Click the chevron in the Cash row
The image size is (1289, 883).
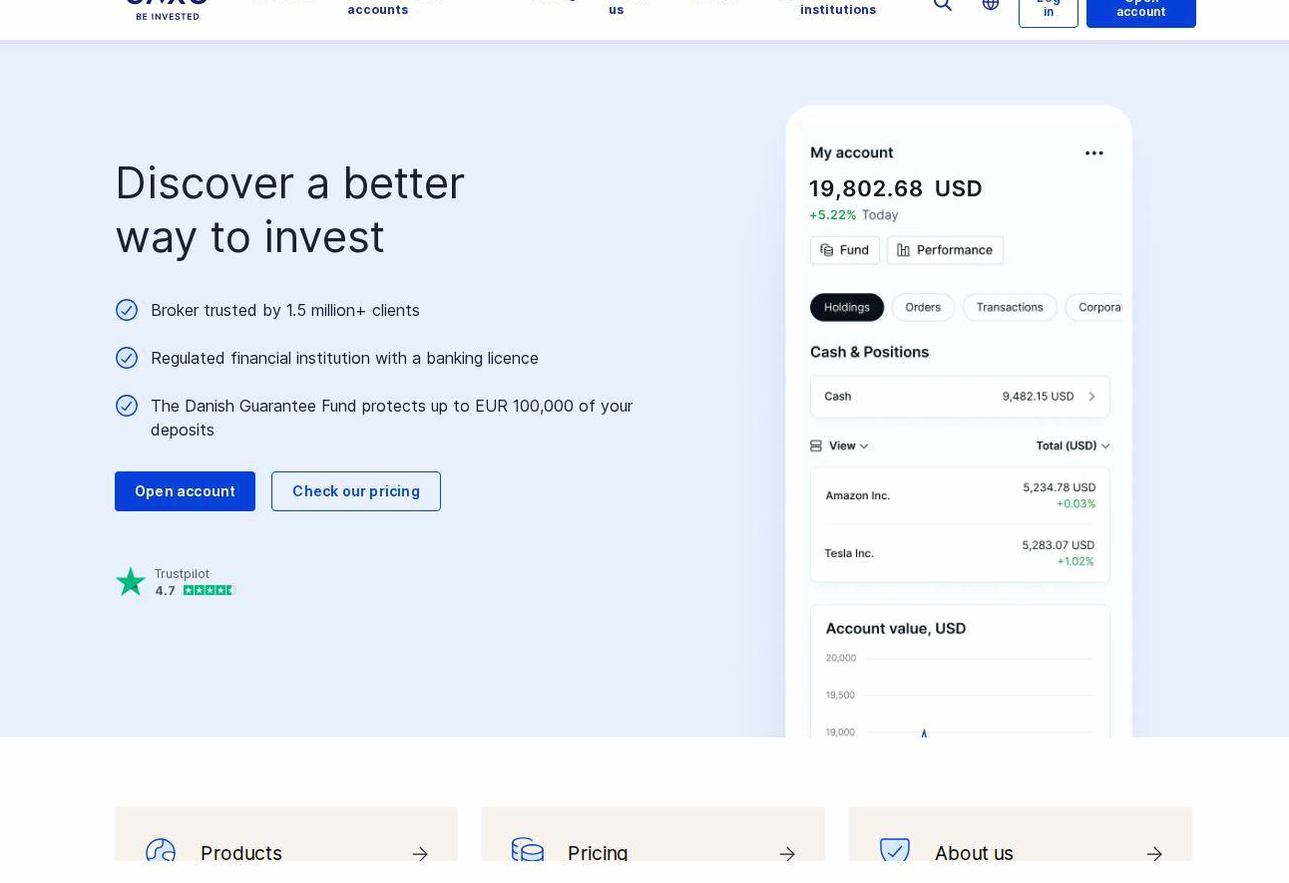1091,397
